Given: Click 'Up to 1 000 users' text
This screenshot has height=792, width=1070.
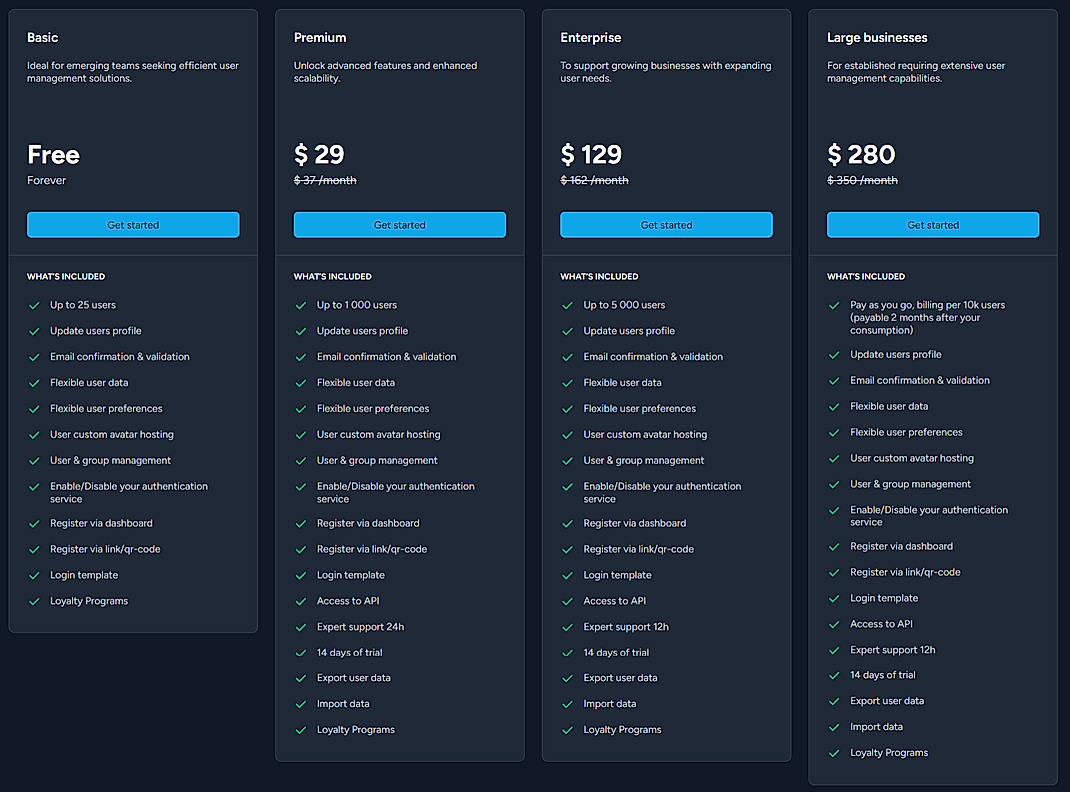Looking at the screenshot, I should coord(356,305).
